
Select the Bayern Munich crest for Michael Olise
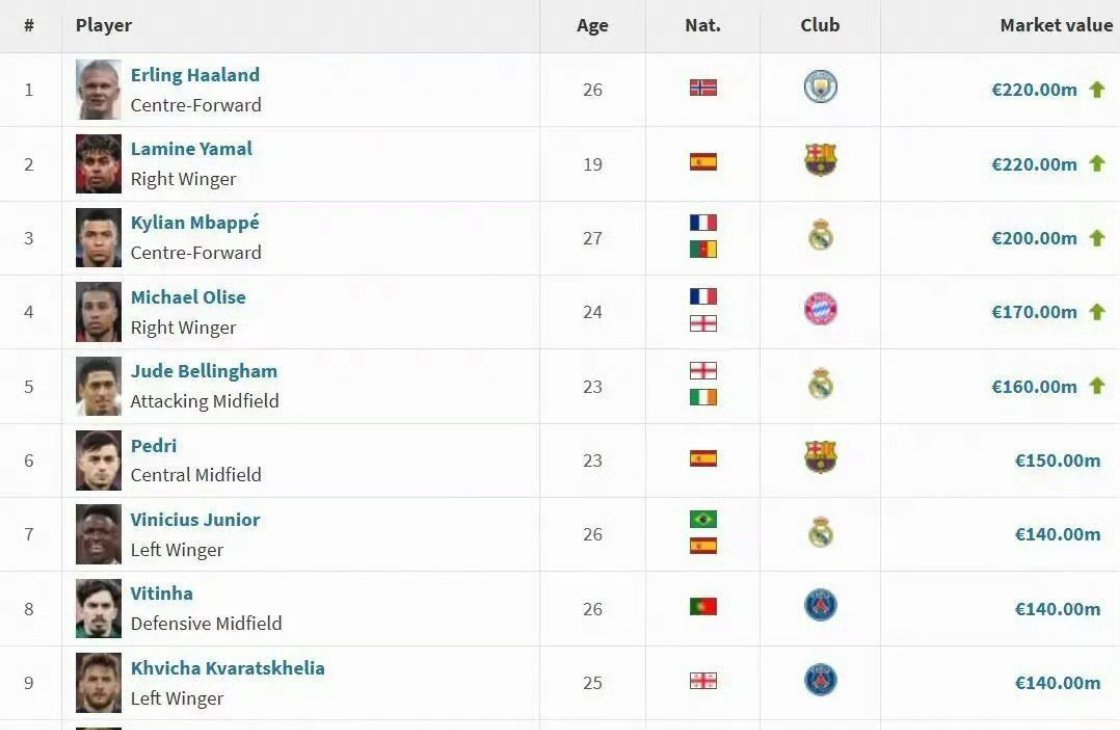click(x=820, y=309)
